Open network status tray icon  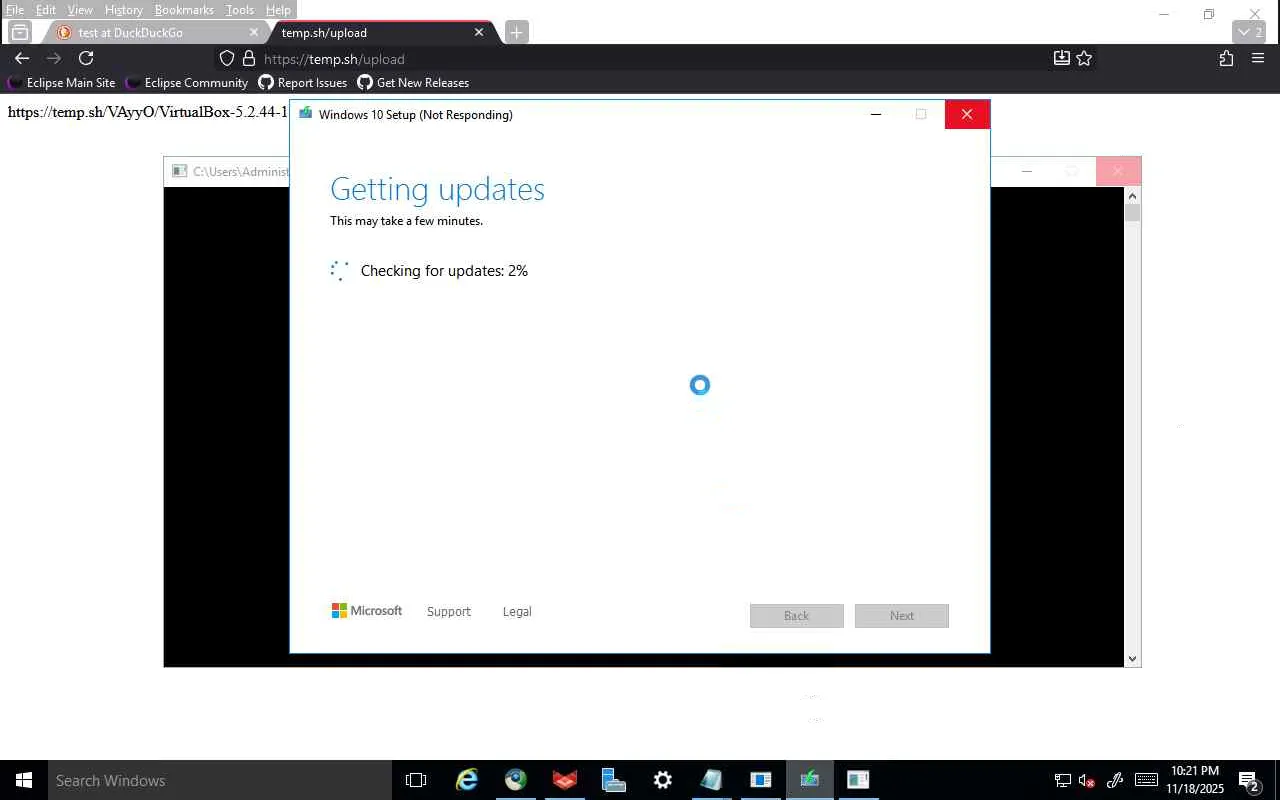(x=1063, y=780)
